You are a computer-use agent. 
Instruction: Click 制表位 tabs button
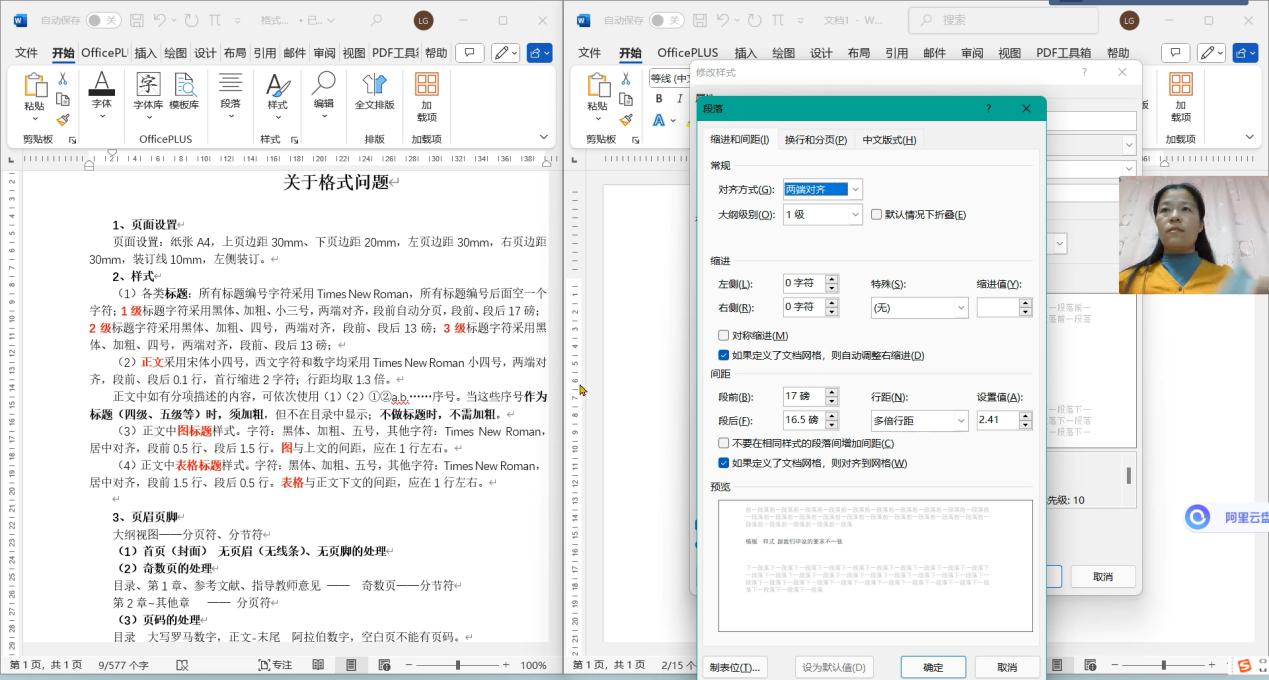(734, 667)
